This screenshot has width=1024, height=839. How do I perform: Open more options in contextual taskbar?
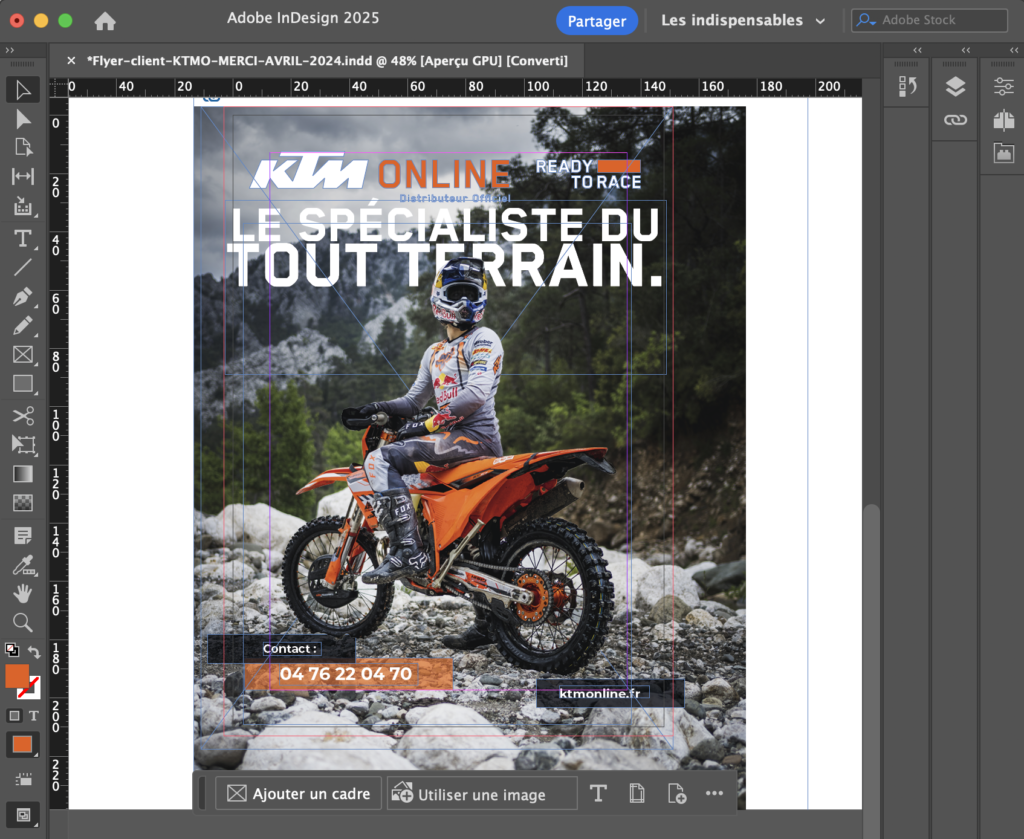(x=714, y=793)
